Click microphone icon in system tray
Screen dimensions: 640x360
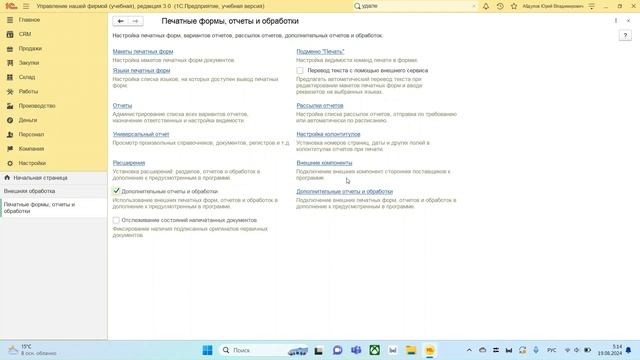pyautogui.click(x=536, y=350)
